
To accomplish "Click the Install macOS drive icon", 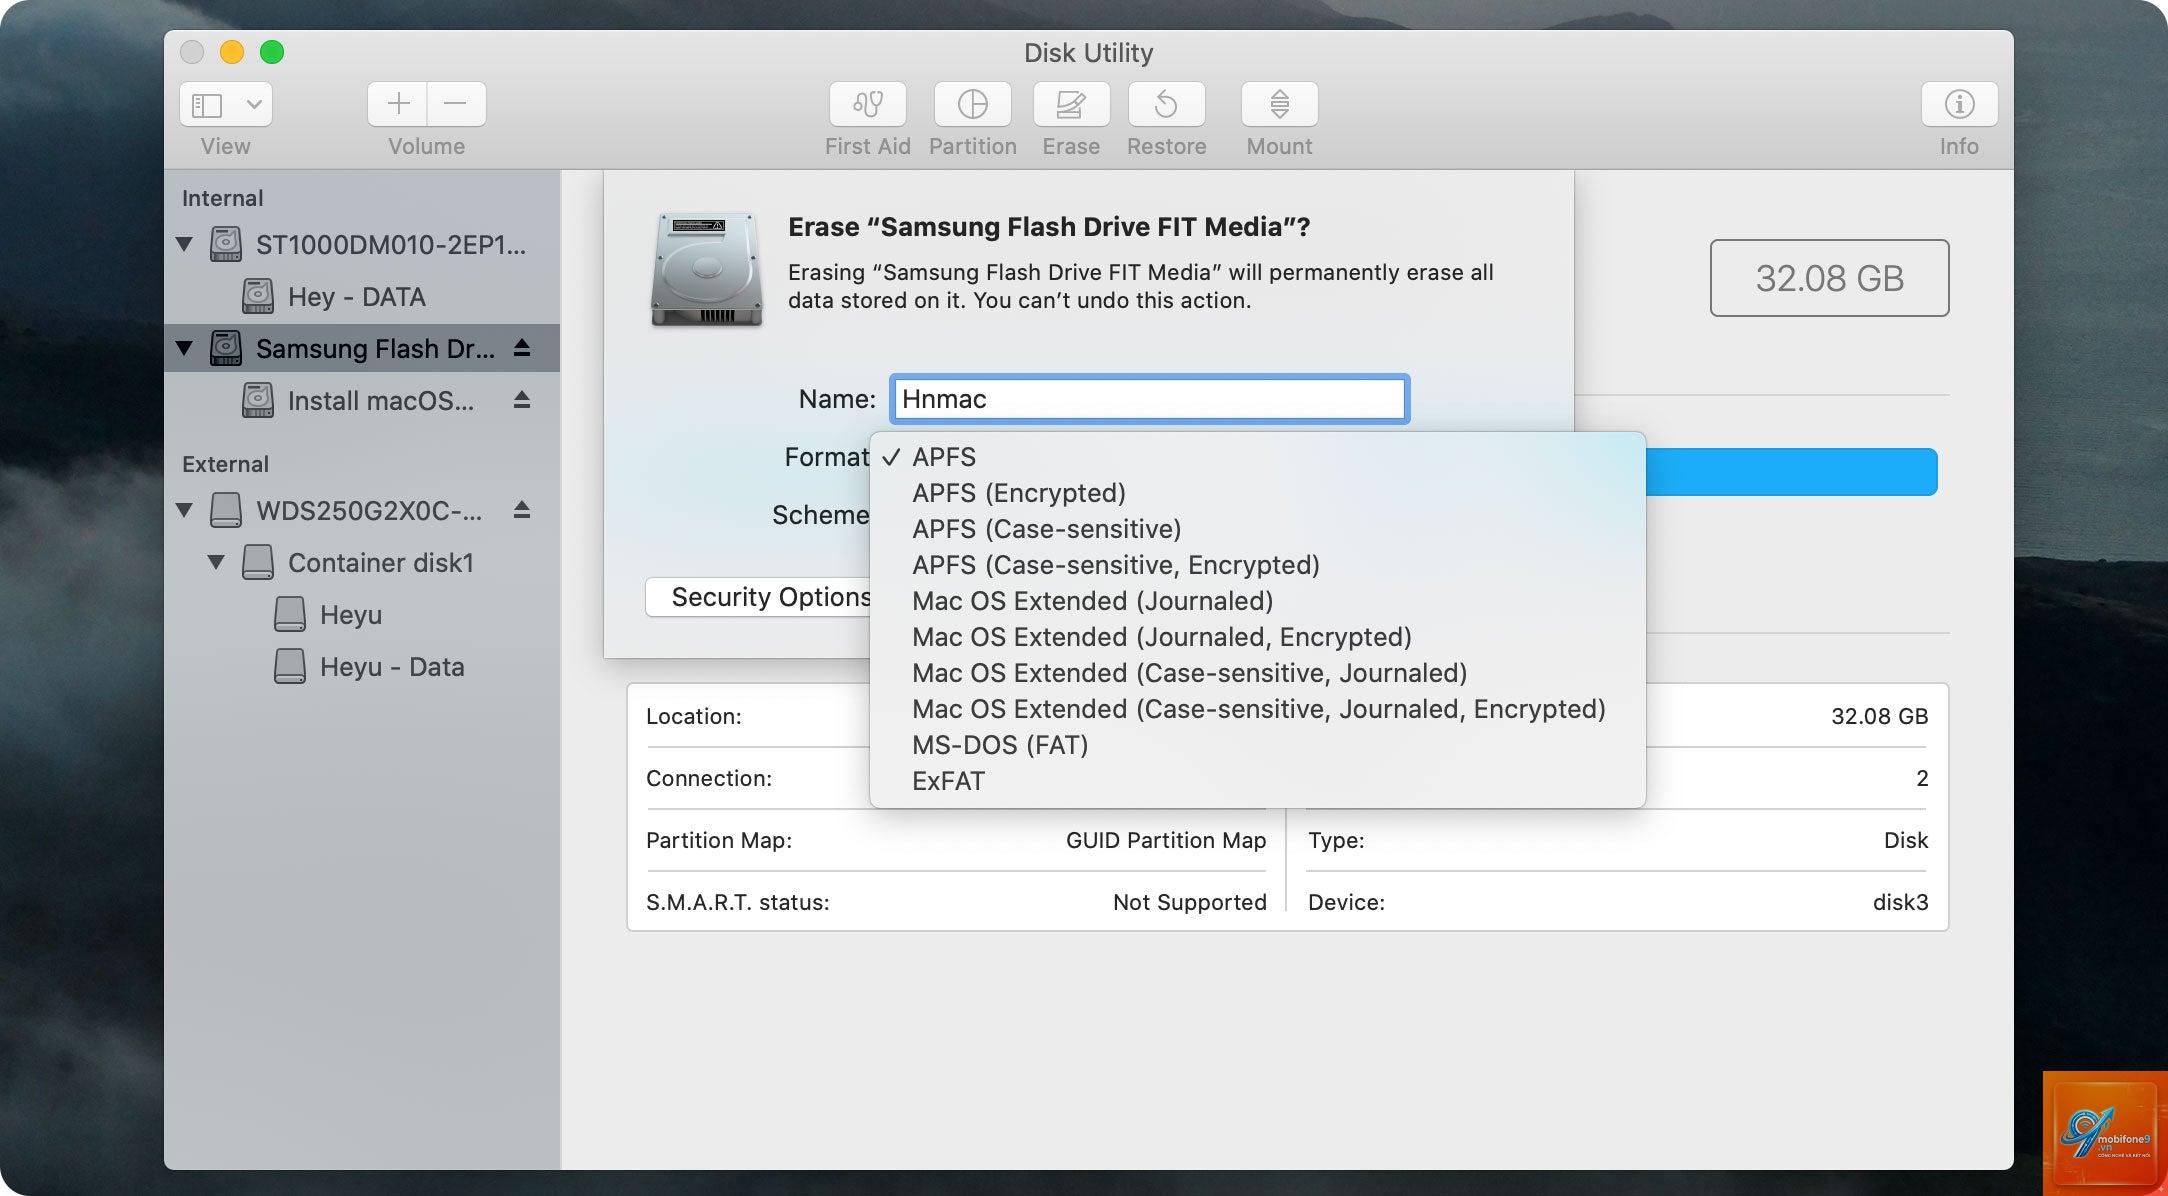I will point(258,400).
